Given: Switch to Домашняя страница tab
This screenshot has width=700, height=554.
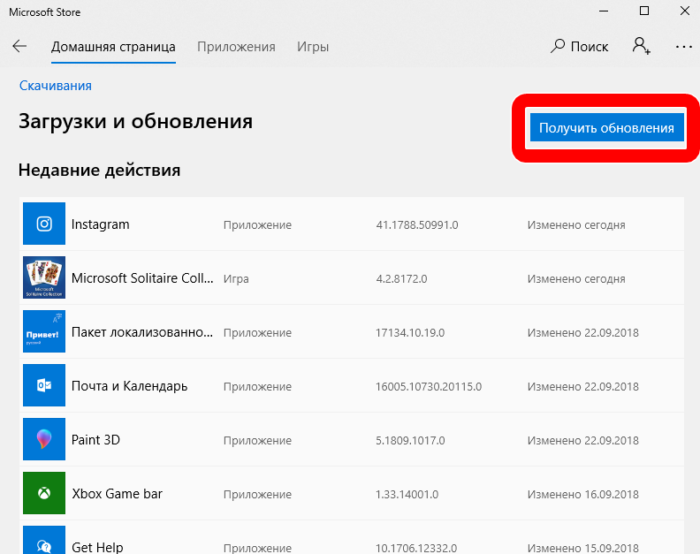Looking at the screenshot, I should [x=113, y=47].
